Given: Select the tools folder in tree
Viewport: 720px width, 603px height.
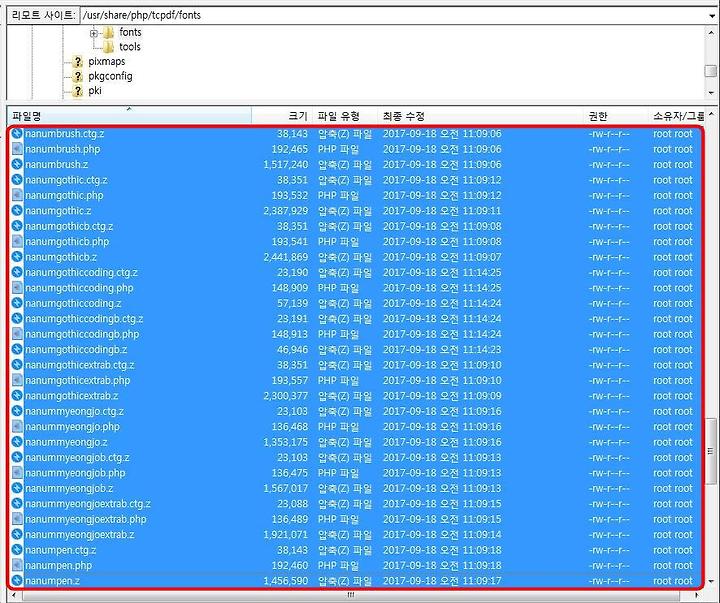Looking at the screenshot, I should 130,47.
